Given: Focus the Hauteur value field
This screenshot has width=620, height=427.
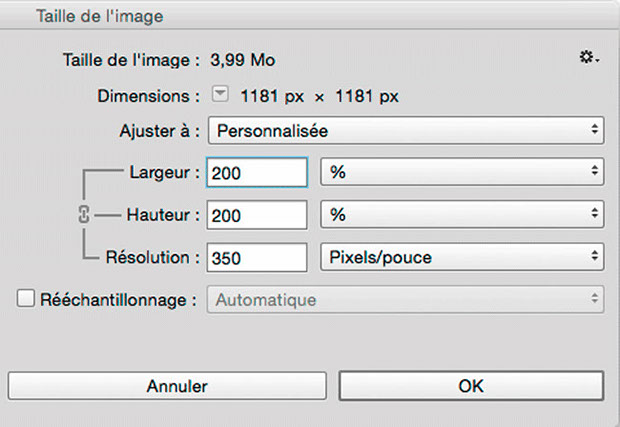Looking at the screenshot, I should point(257,215).
